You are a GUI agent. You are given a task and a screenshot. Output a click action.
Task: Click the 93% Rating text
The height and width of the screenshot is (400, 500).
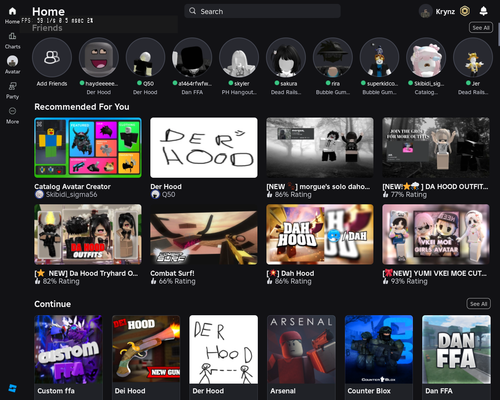(409, 281)
